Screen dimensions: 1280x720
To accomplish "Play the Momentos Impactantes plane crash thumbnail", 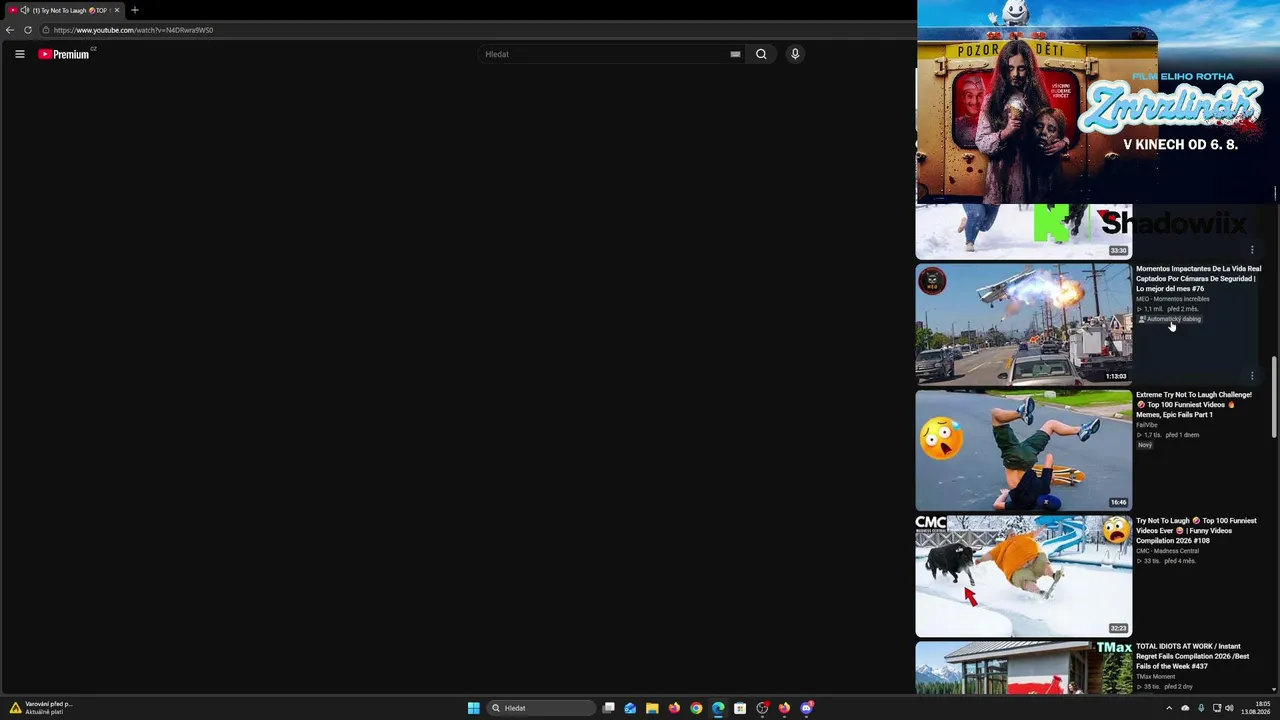I will click(1024, 324).
